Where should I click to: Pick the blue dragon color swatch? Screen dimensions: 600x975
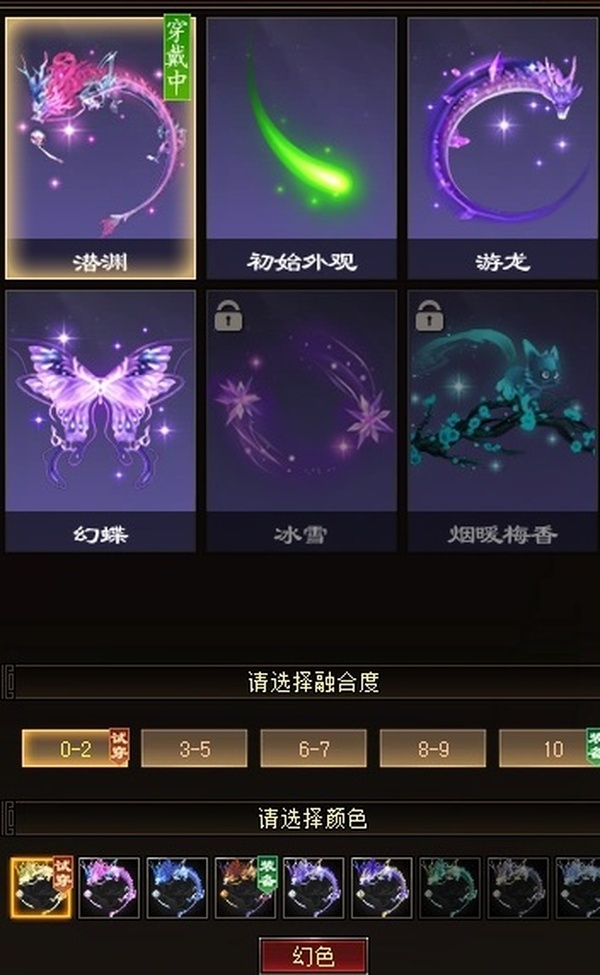[x=177, y=887]
